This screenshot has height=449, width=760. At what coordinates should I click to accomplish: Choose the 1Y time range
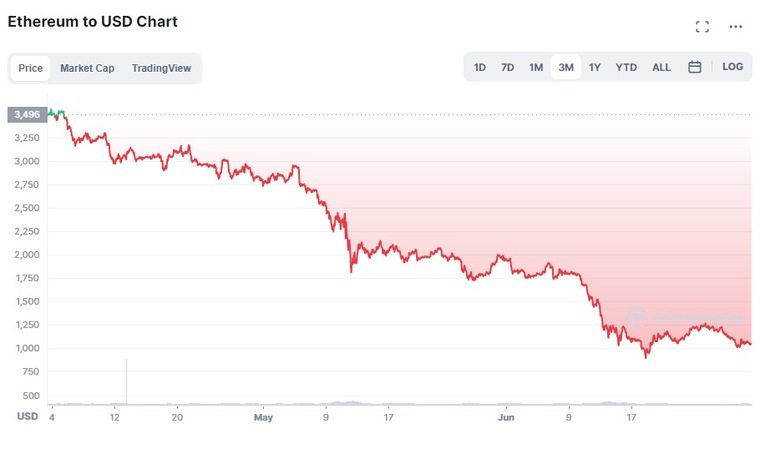pos(594,67)
